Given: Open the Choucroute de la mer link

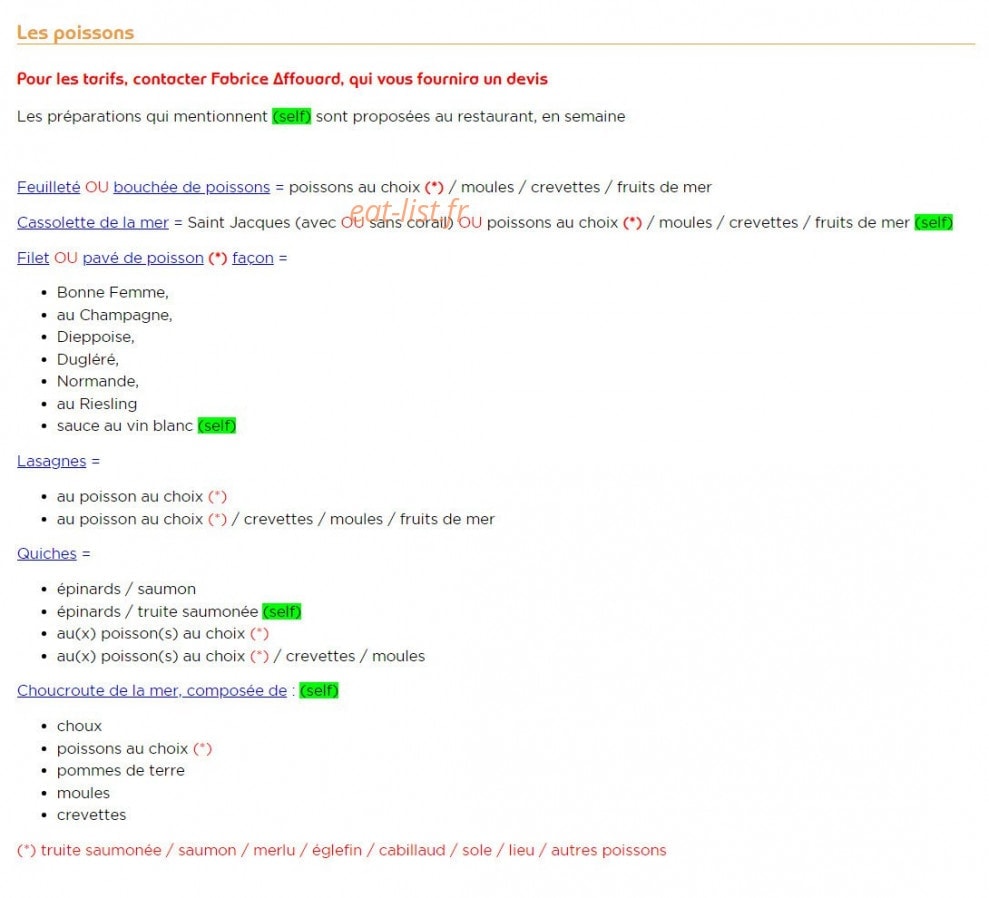Looking at the screenshot, I should coord(152,691).
